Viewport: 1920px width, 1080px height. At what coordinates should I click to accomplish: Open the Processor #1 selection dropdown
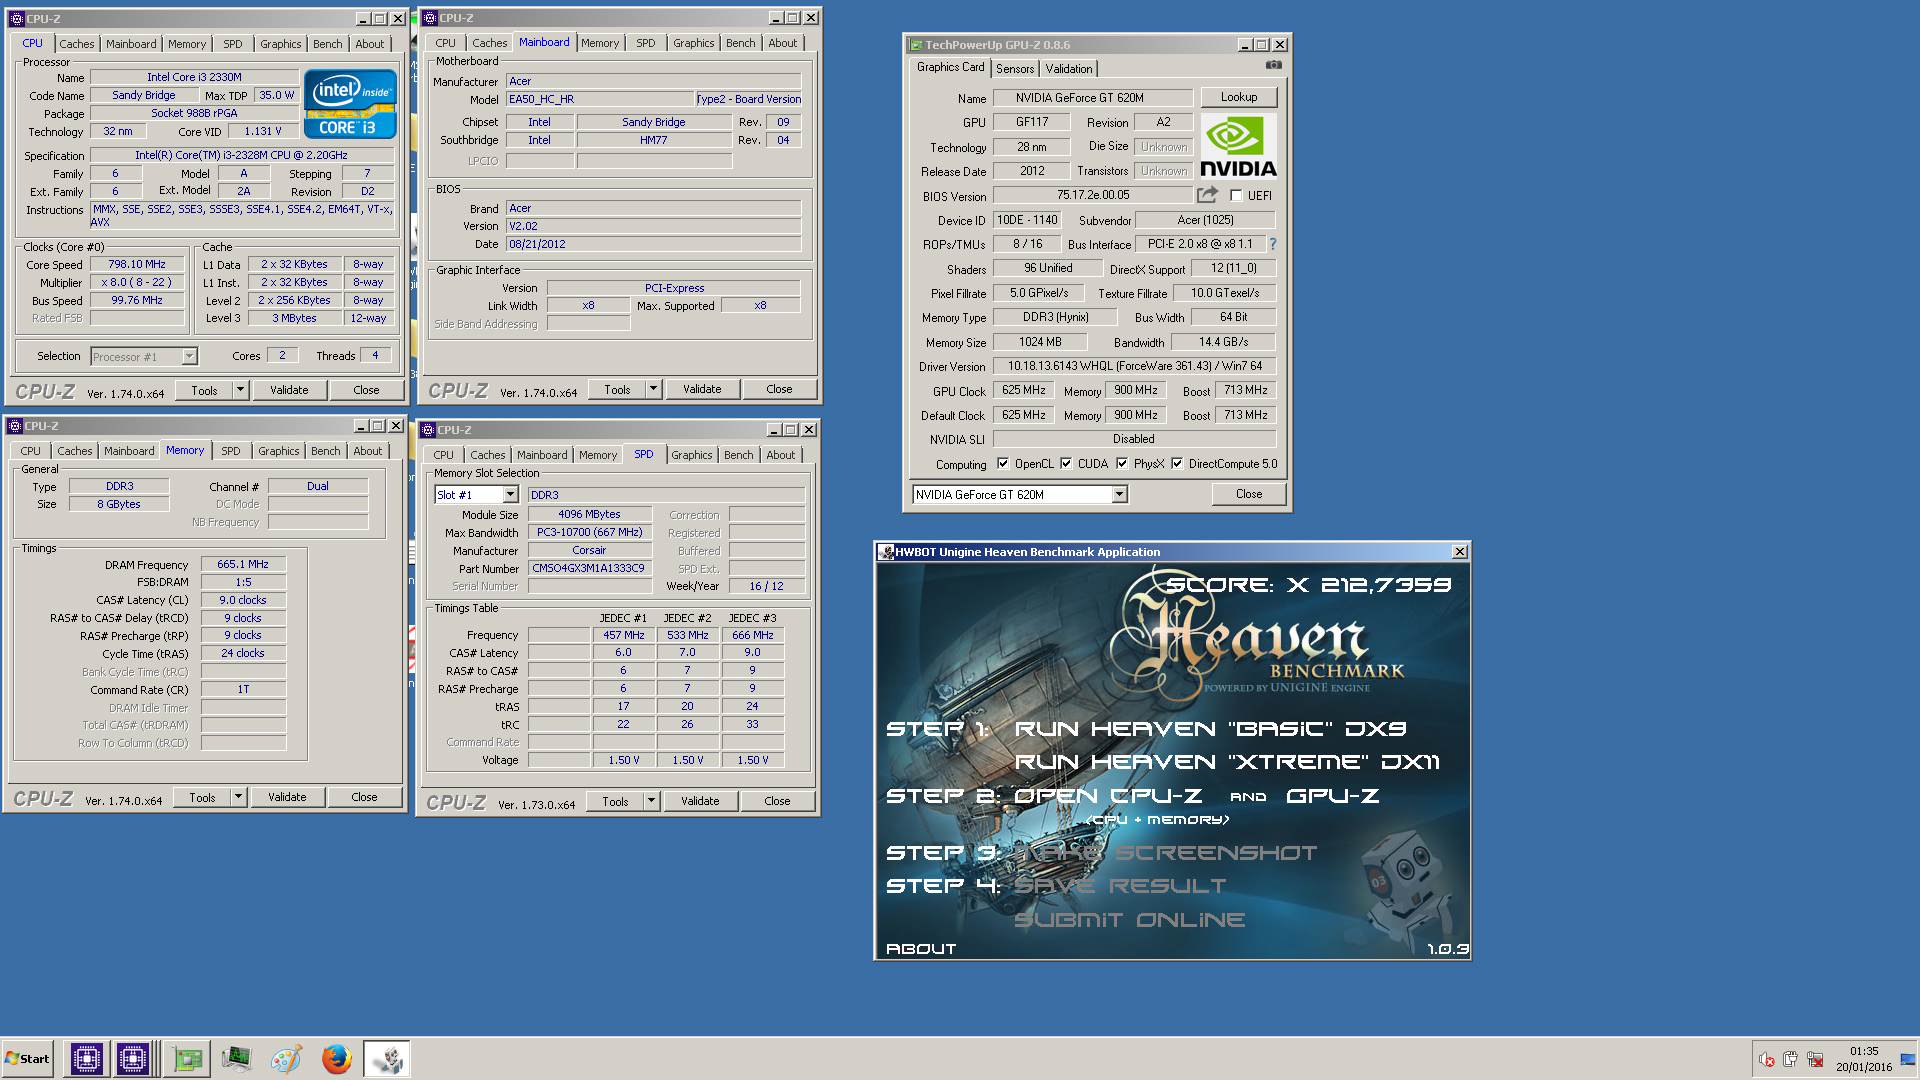(189, 357)
